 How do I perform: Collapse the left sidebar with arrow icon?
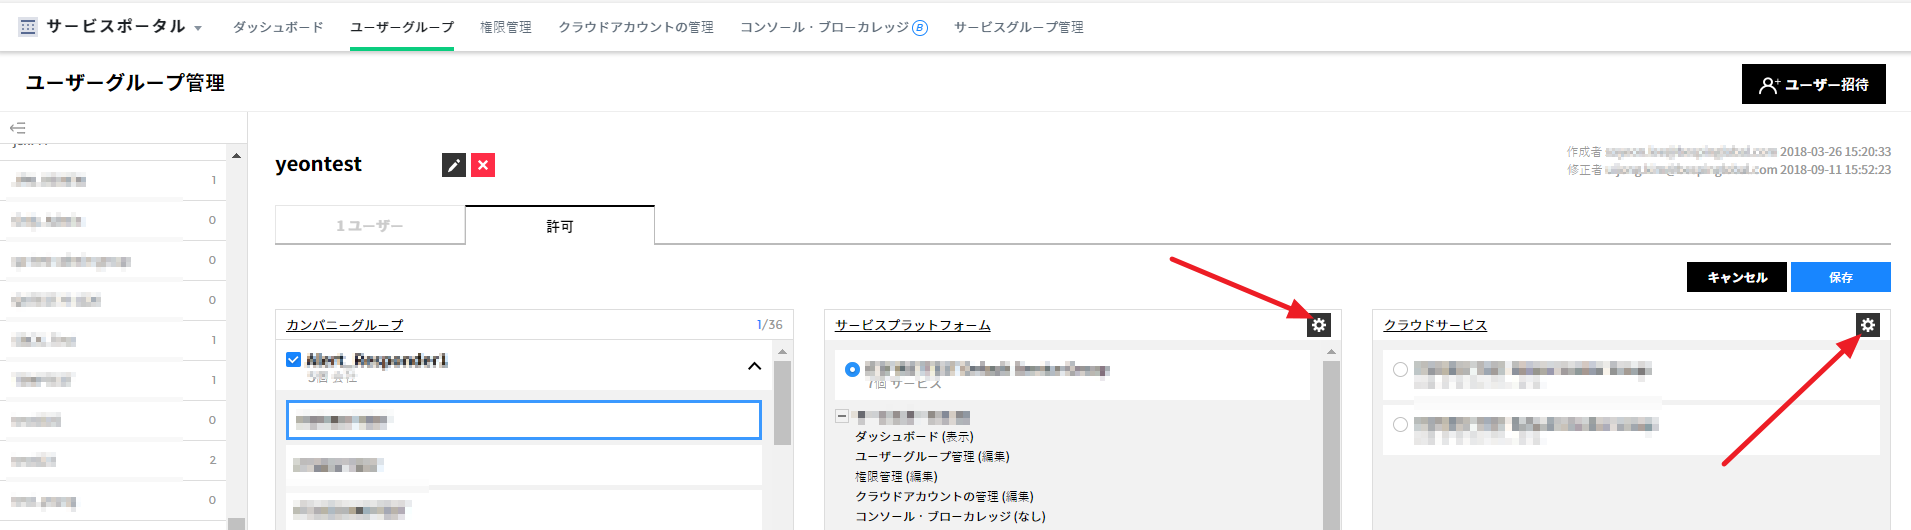pyautogui.click(x=17, y=128)
